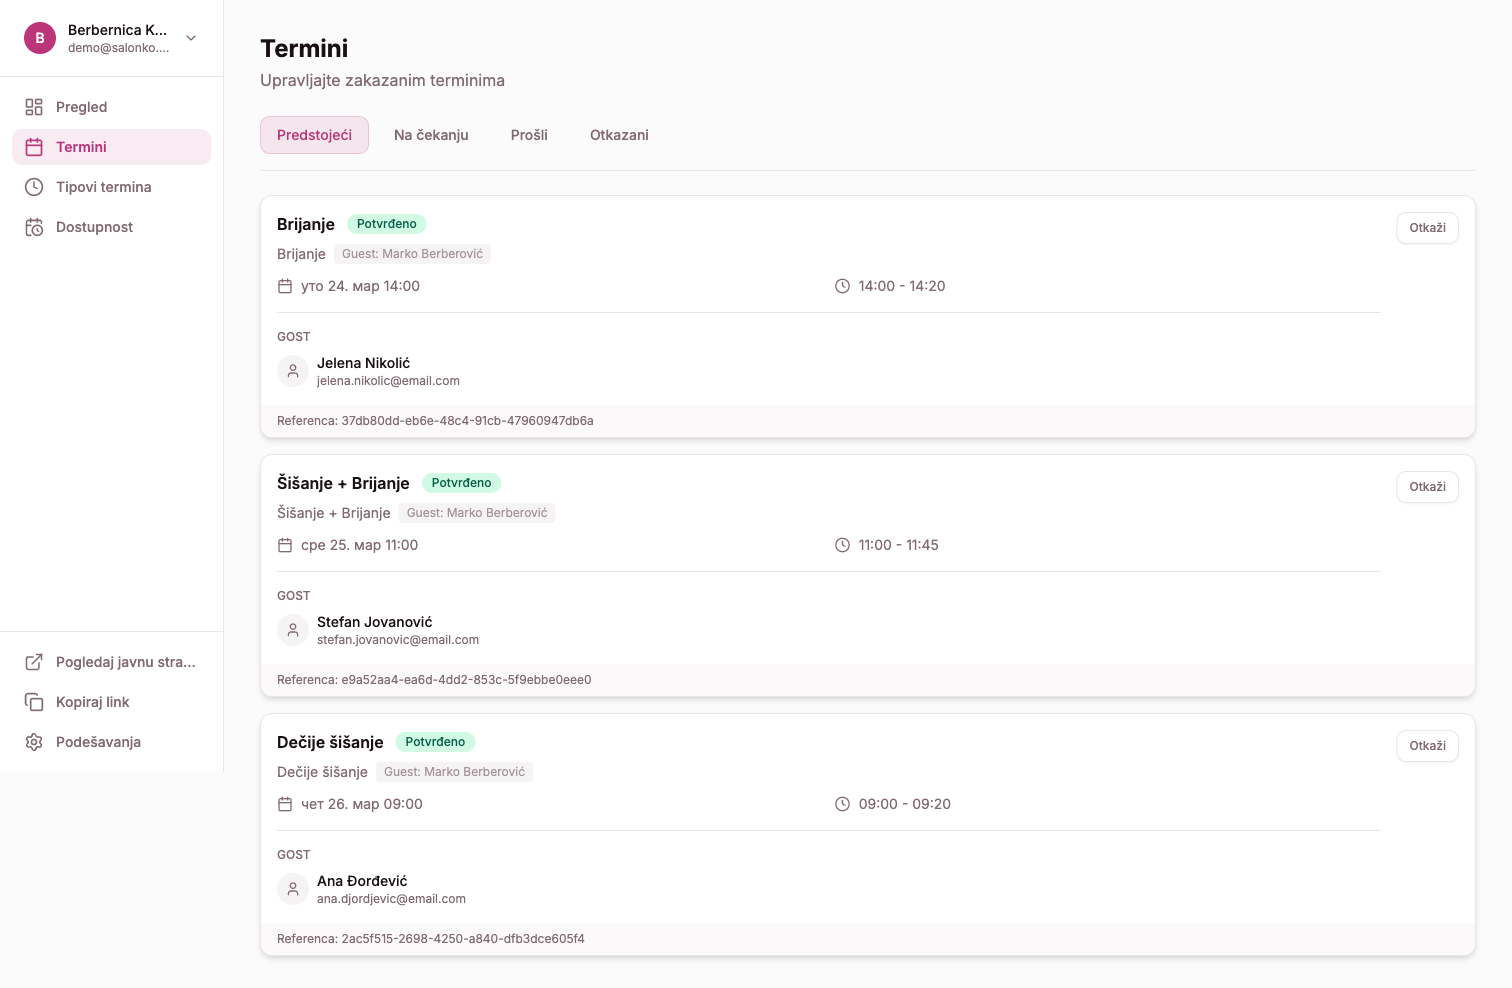Click the Tipovi termina clock icon
The image size is (1512, 988).
(x=34, y=187)
